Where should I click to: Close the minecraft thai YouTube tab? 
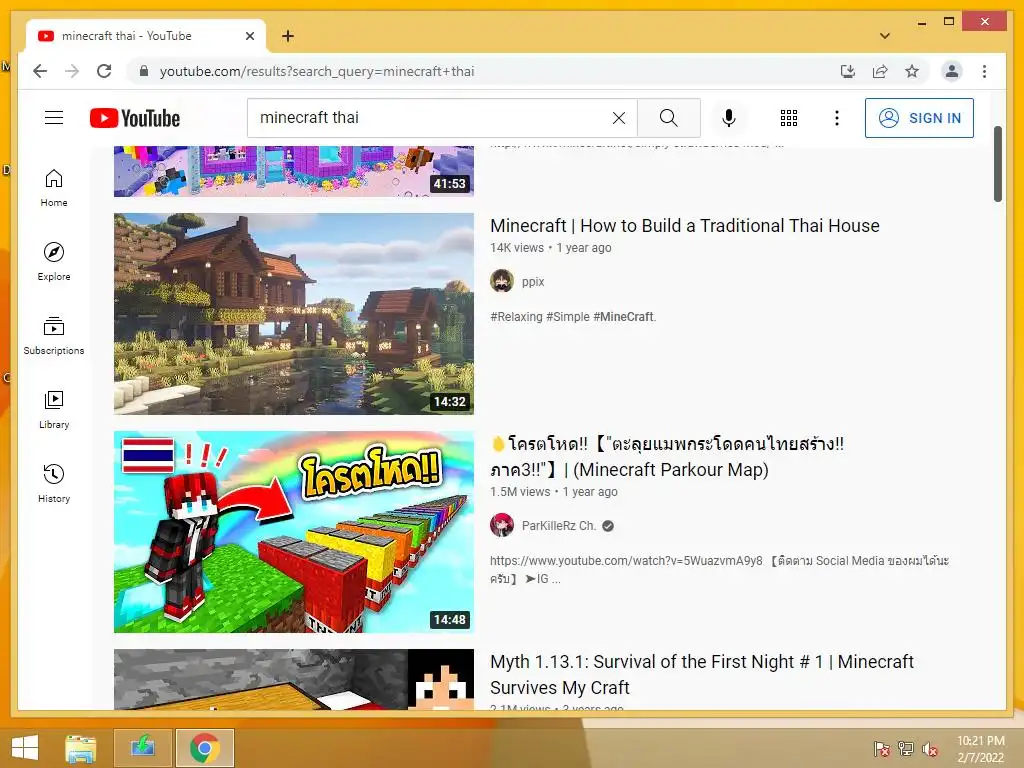click(249, 36)
